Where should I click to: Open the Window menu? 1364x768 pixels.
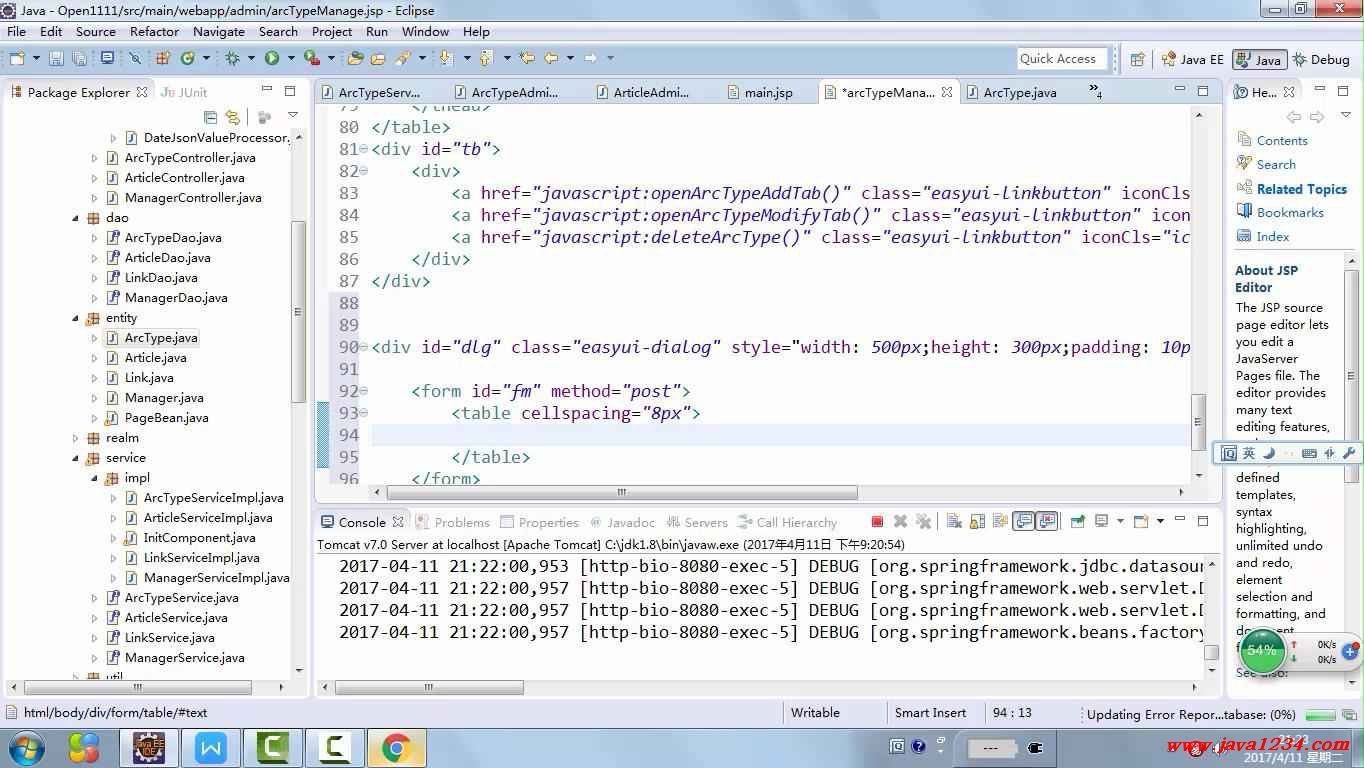click(425, 31)
